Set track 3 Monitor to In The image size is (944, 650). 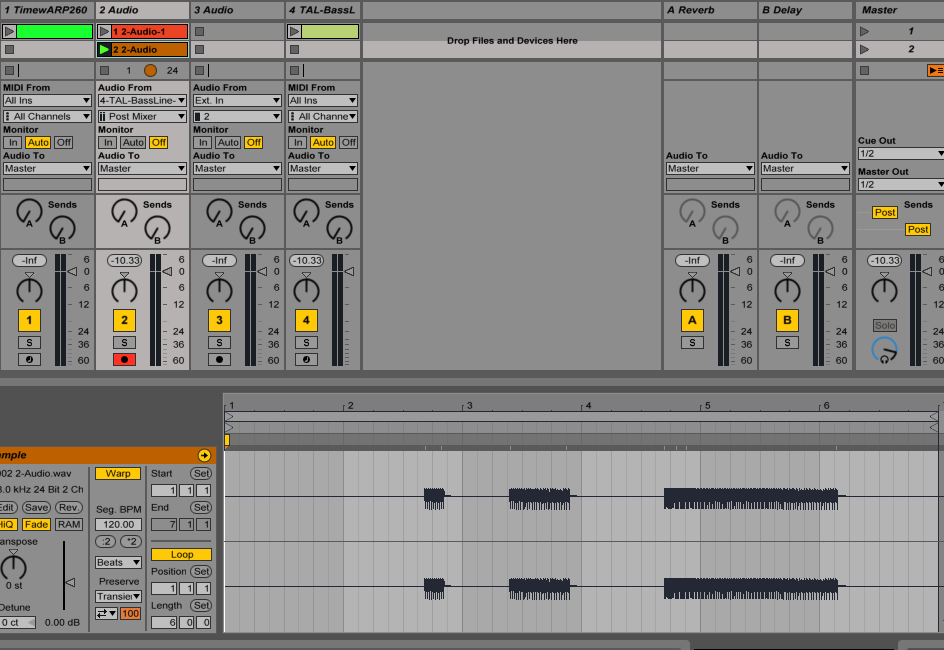(203, 143)
